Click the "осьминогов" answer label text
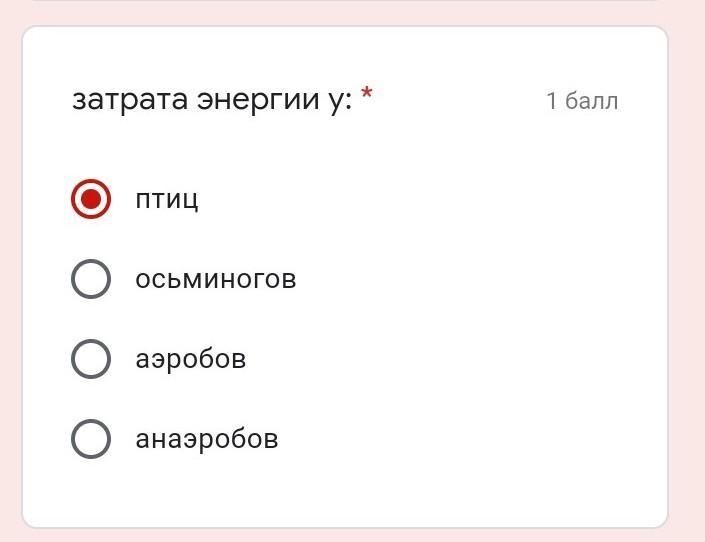This screenshot has height=542, width=705. tap(216, 279)
